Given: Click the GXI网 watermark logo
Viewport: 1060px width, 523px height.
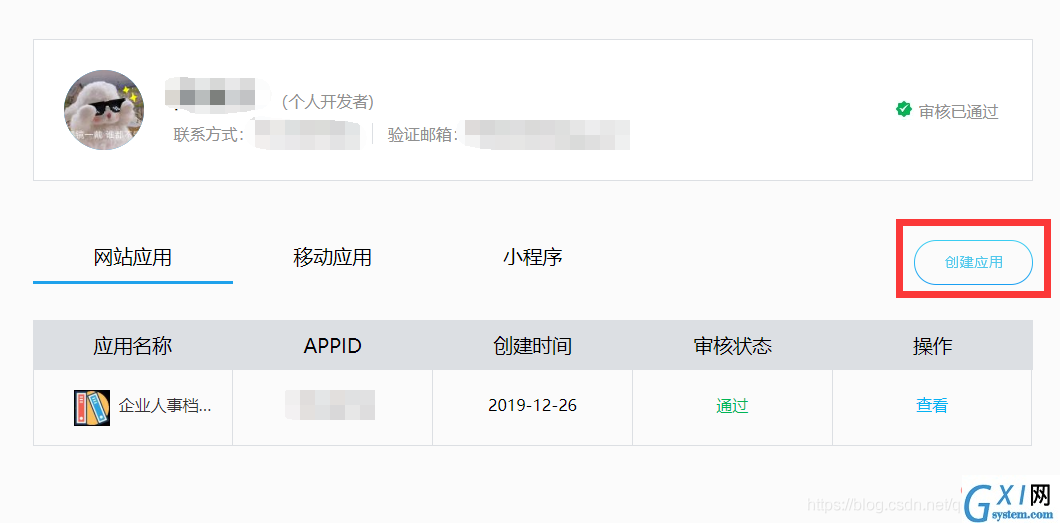Looking at the screenshot, I should (x=1009, y=501).
